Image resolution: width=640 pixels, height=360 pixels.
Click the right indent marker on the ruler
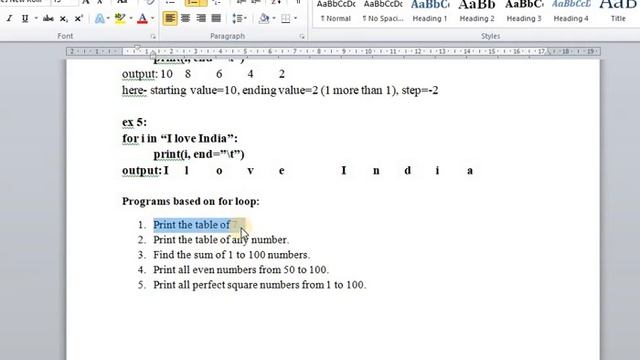pos(550,53)
